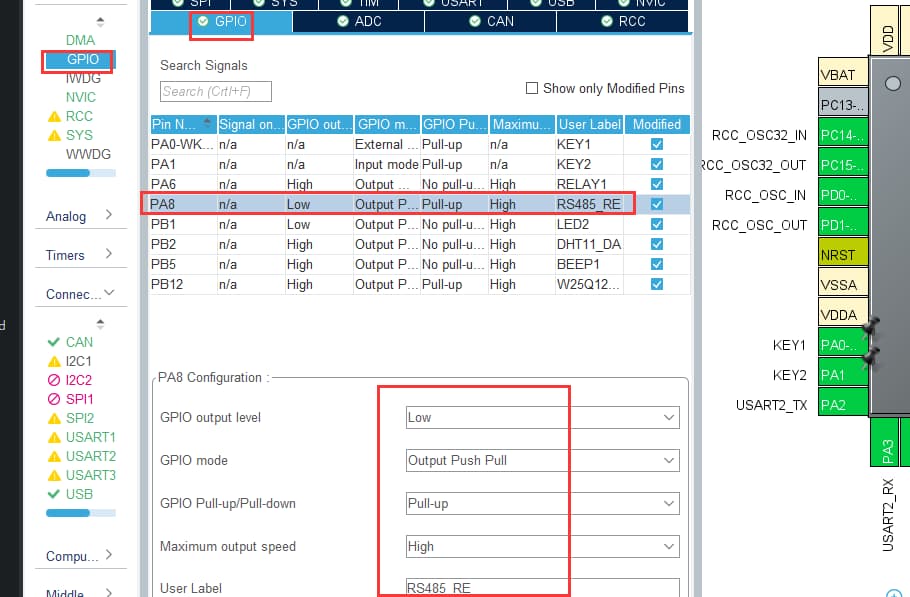Open USART1 in the Connectivity list
This screenshot has height=597, width=910.
click(90, 437)
